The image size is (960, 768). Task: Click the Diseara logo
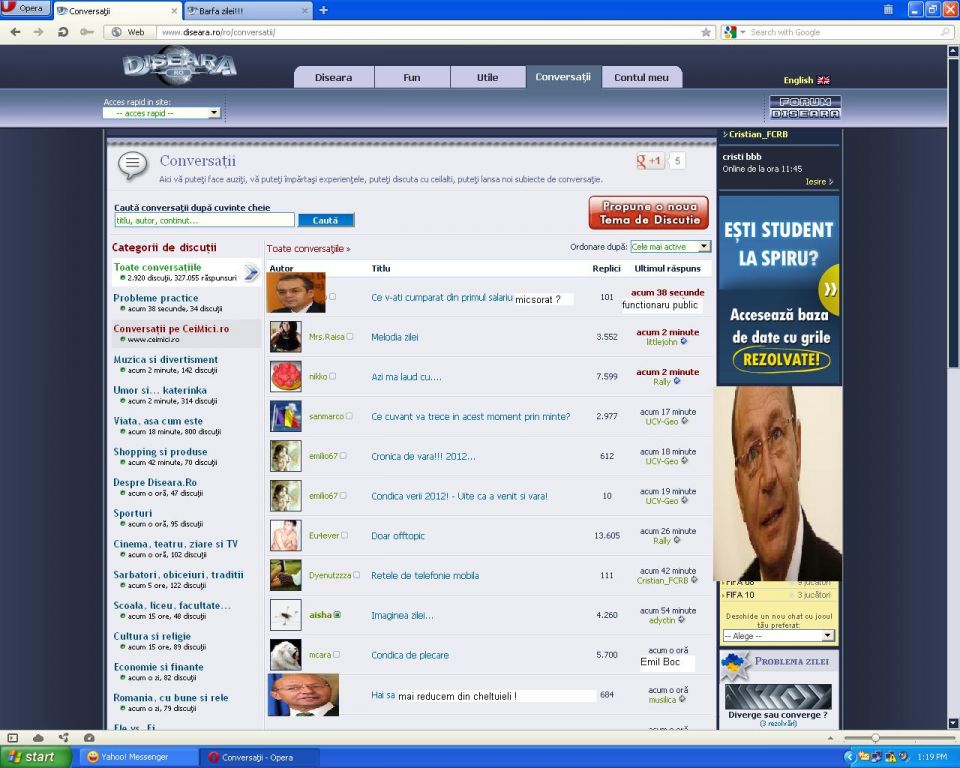(179, 65)
